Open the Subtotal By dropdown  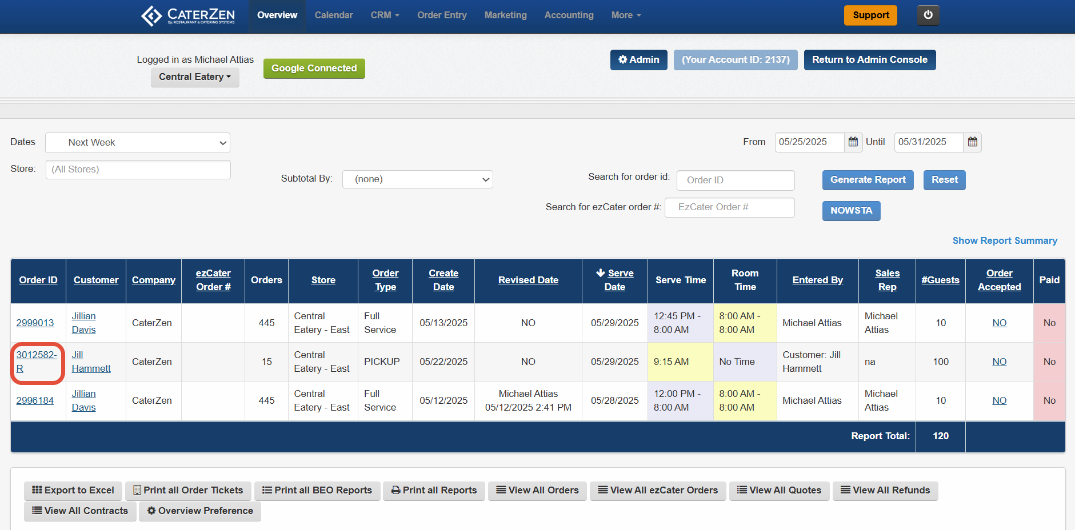(x=418, y=180)
